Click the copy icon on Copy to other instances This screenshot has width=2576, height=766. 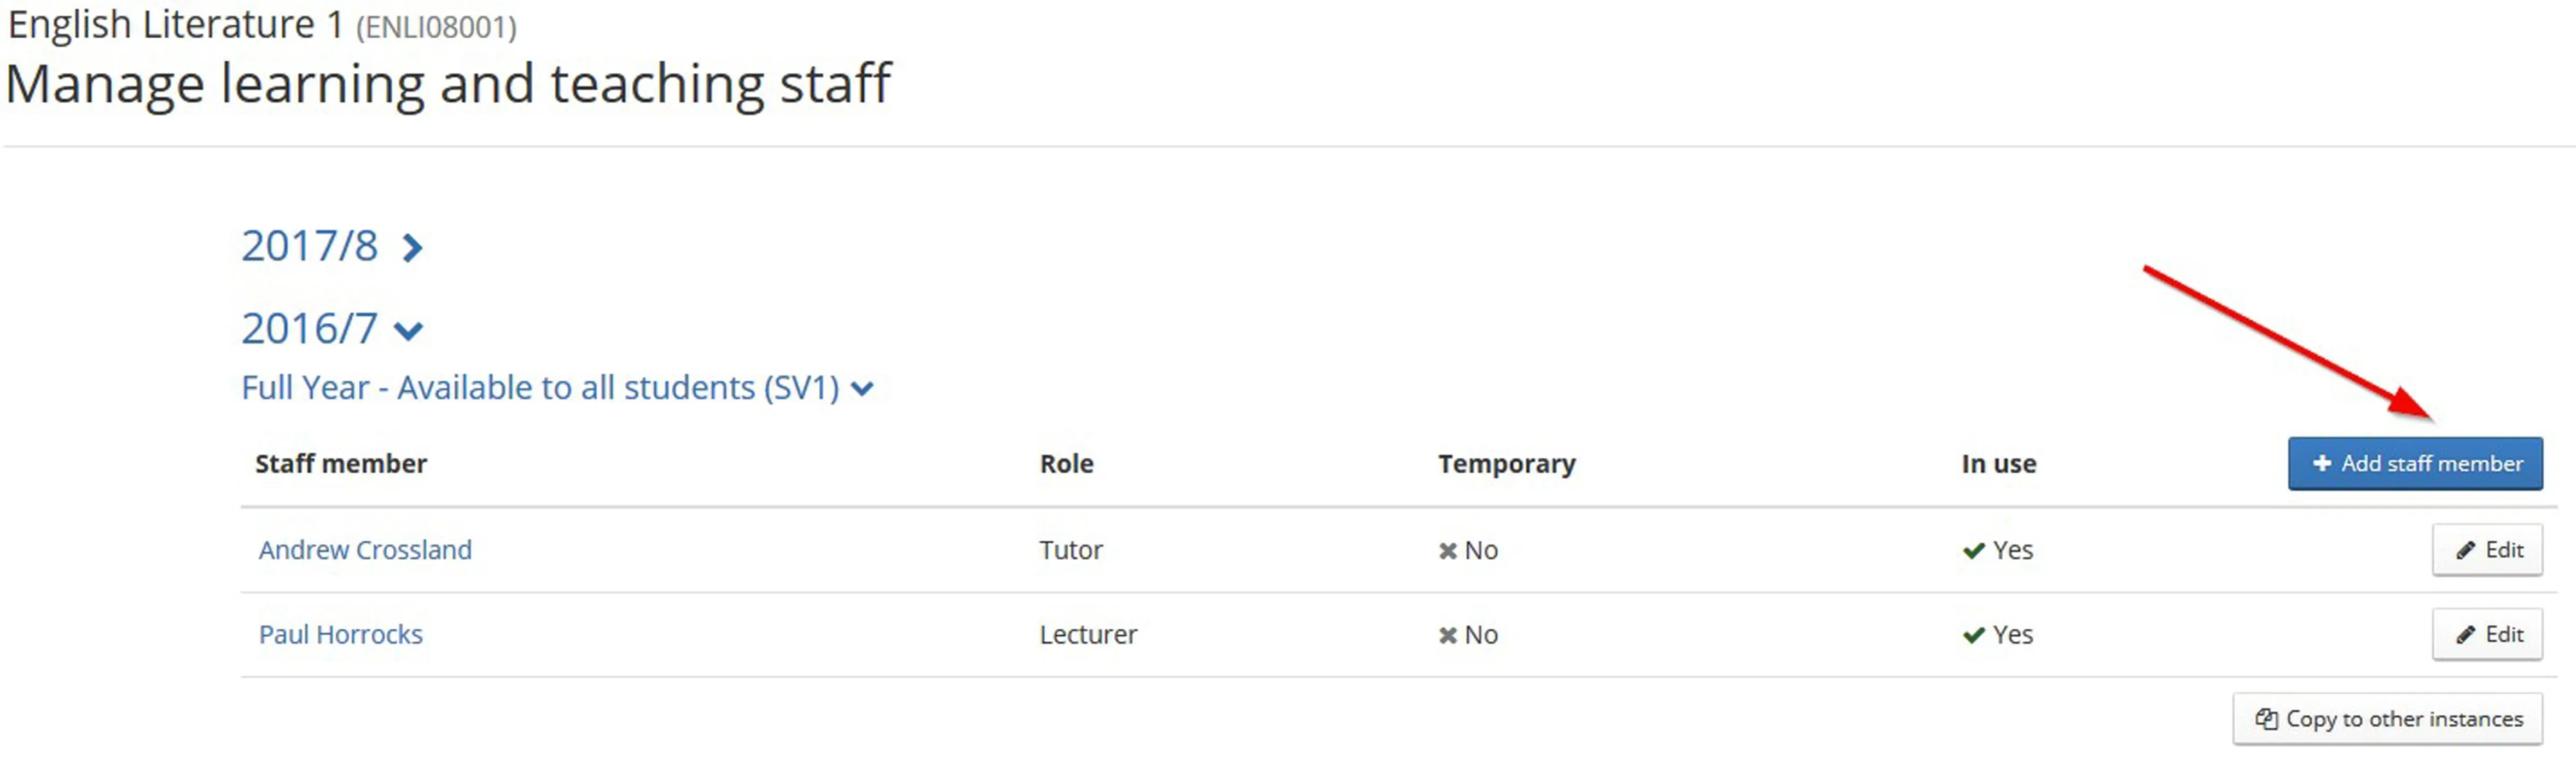tap(2268, 718)
